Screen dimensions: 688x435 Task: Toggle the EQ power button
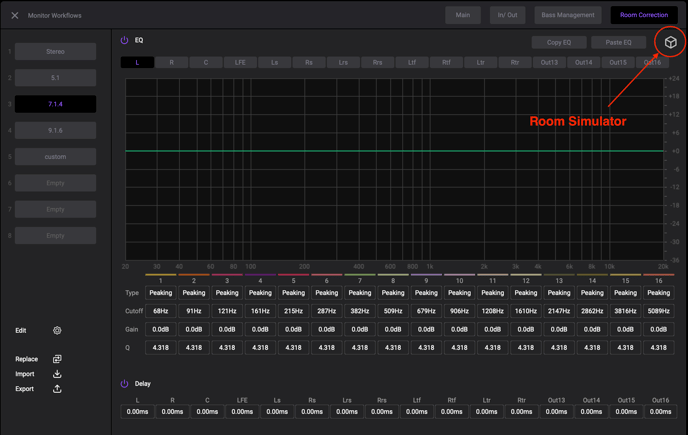coord(125,41)
